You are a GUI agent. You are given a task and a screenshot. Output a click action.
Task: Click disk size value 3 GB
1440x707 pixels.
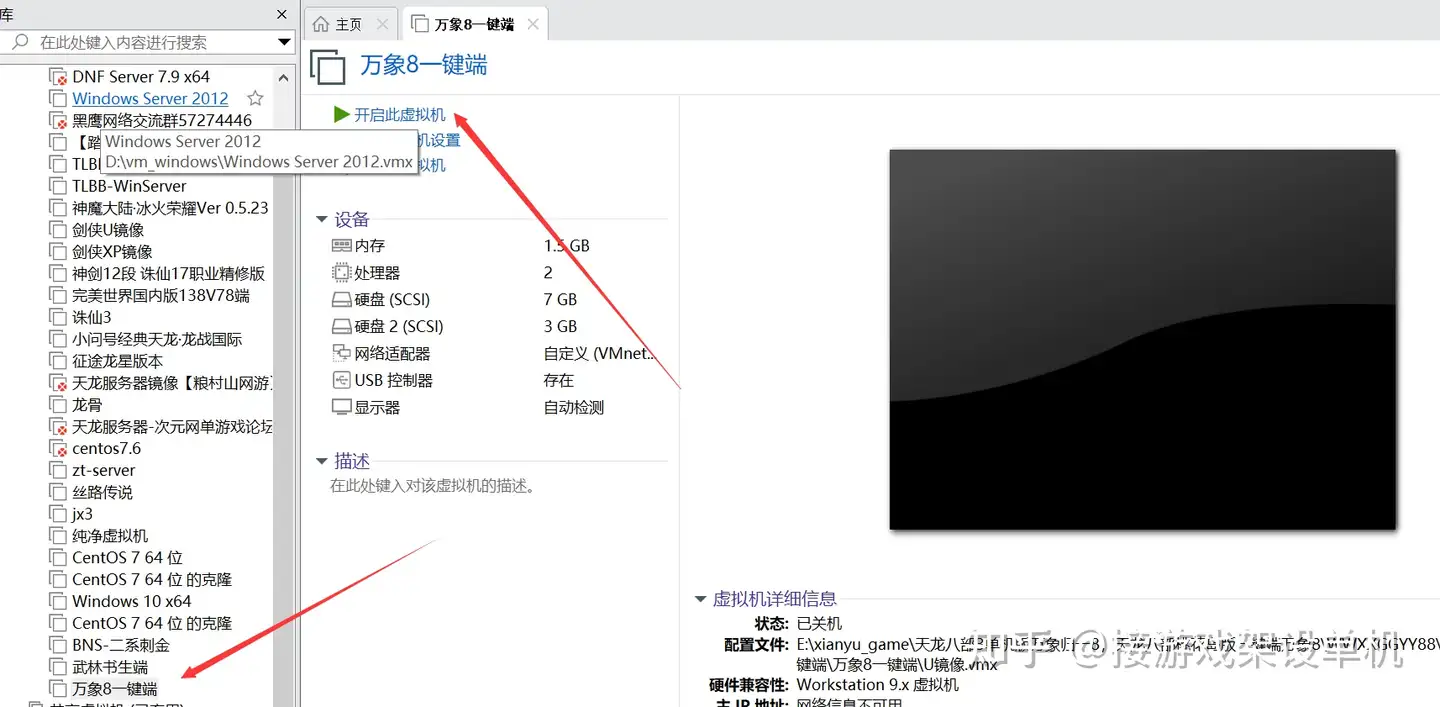pyautogui.click(x=561, y=327)
